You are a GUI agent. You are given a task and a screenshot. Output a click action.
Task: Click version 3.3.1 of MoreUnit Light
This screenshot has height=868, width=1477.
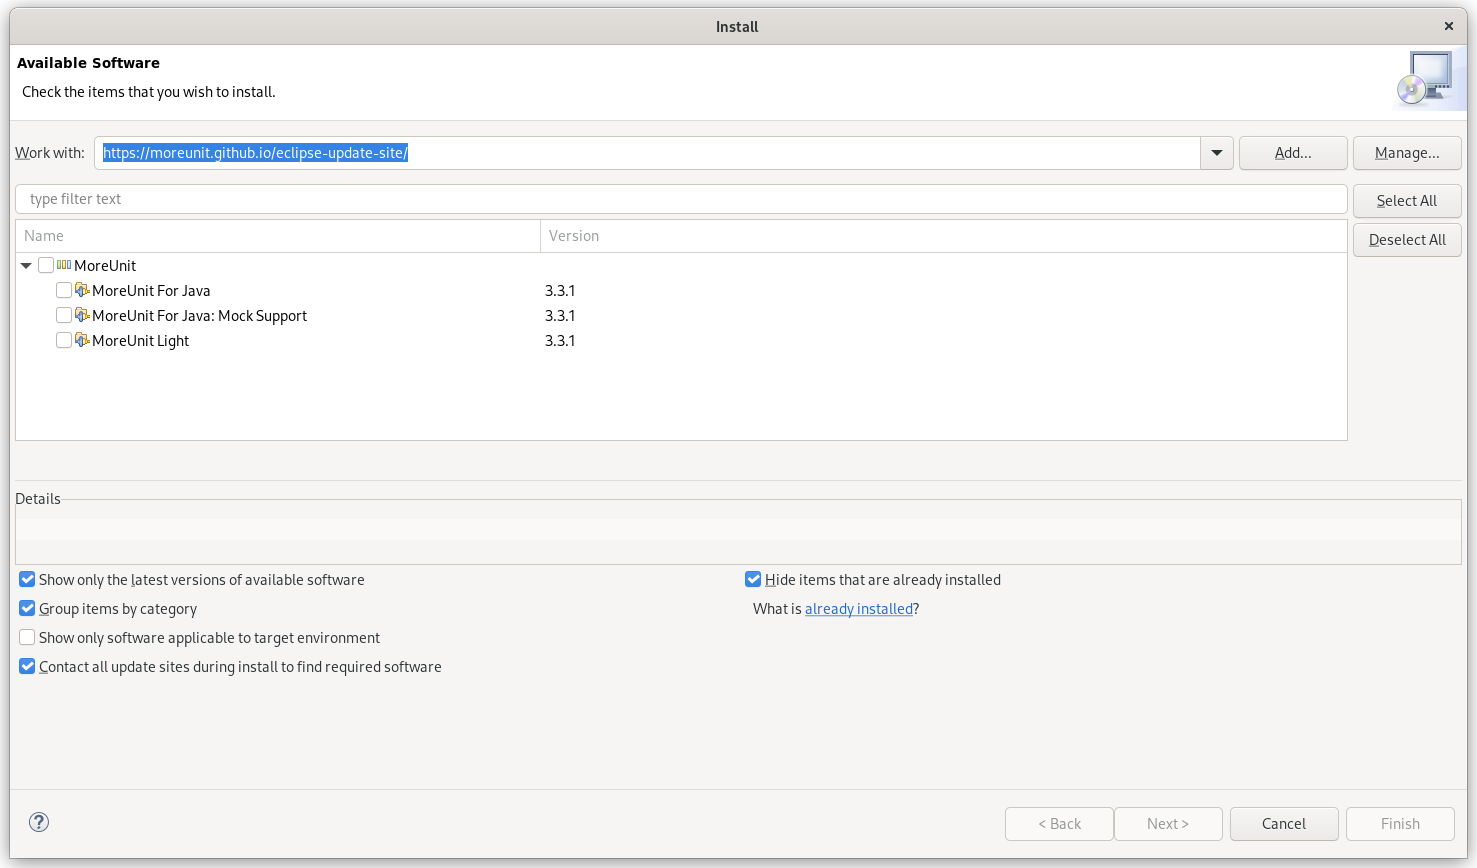560,340
